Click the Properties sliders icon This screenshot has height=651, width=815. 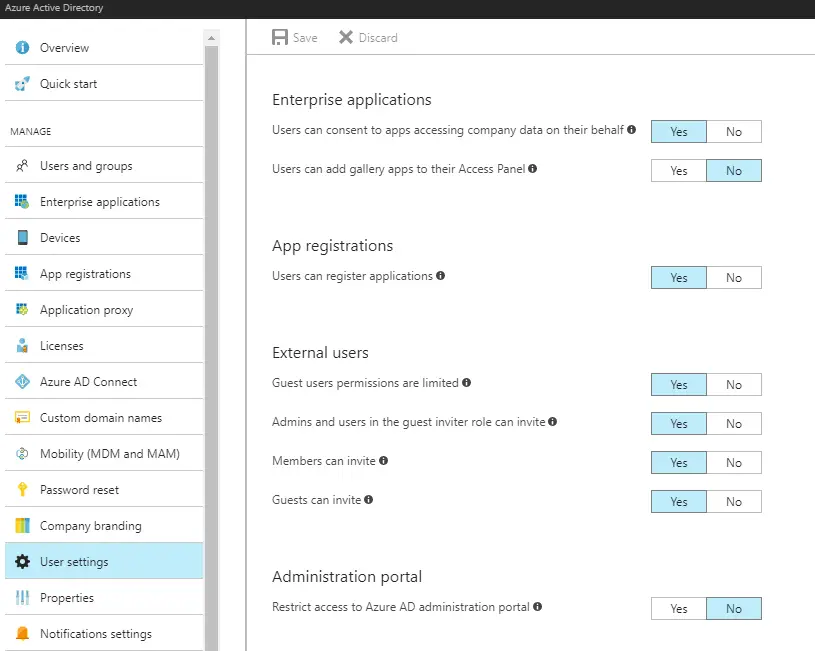(22, 597)
